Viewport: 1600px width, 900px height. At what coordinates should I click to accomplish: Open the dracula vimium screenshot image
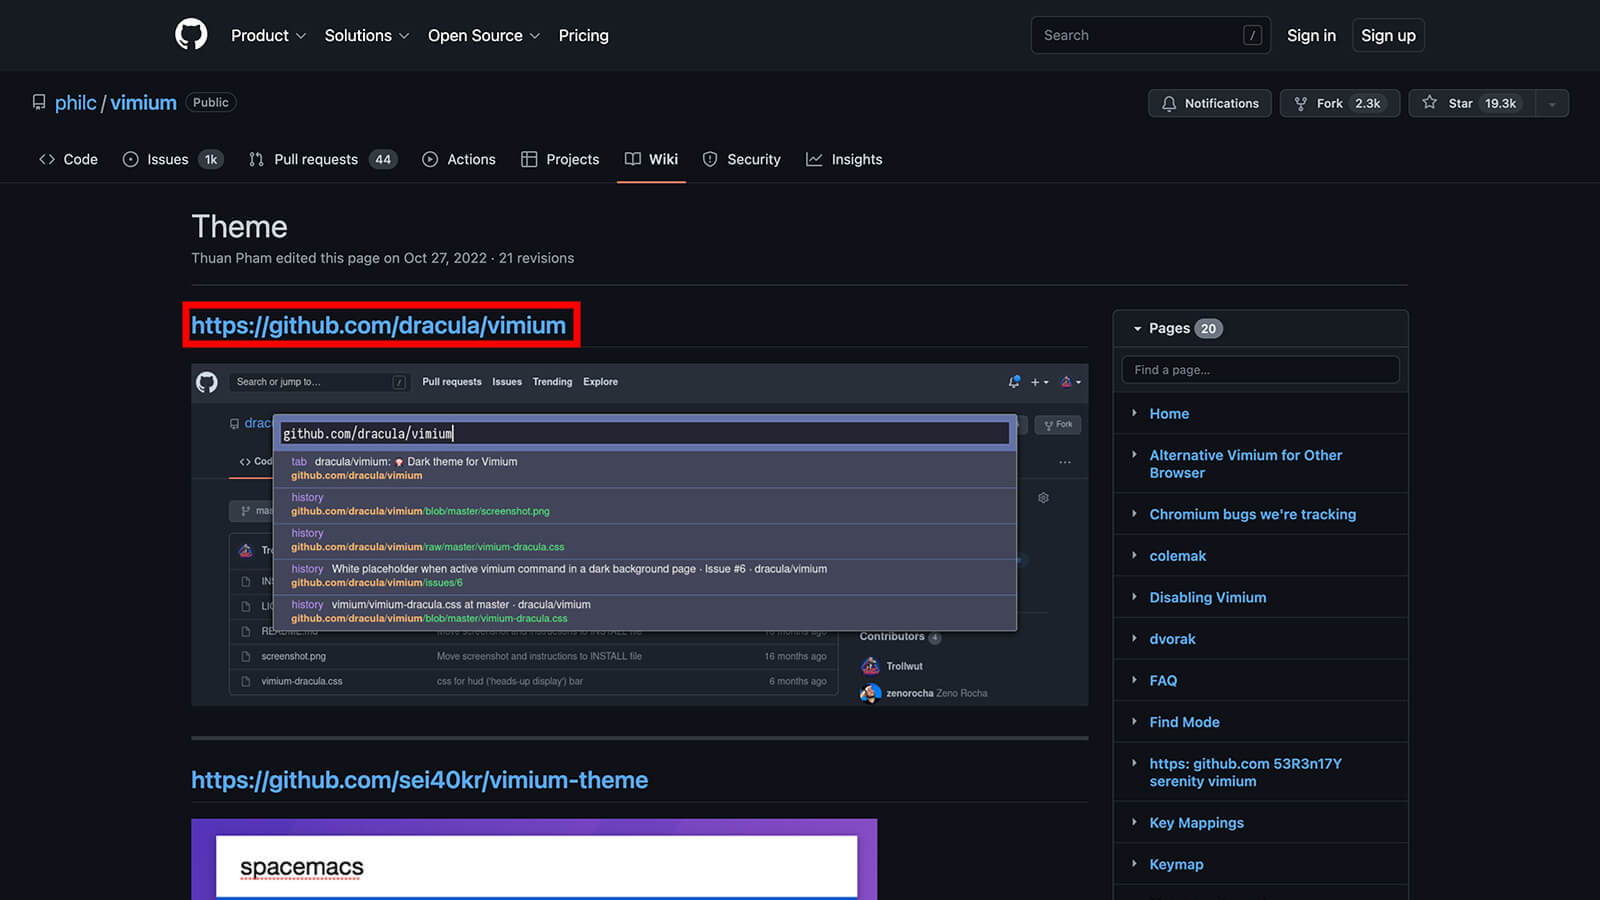tap(639, 535)
